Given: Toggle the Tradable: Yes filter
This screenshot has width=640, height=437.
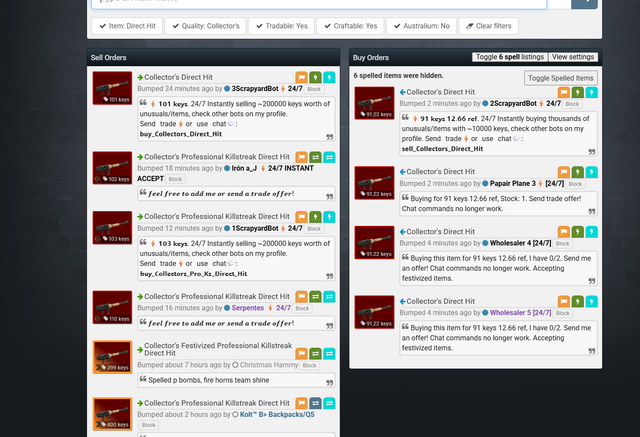Looking at the screenshot, I should (281, 26).
